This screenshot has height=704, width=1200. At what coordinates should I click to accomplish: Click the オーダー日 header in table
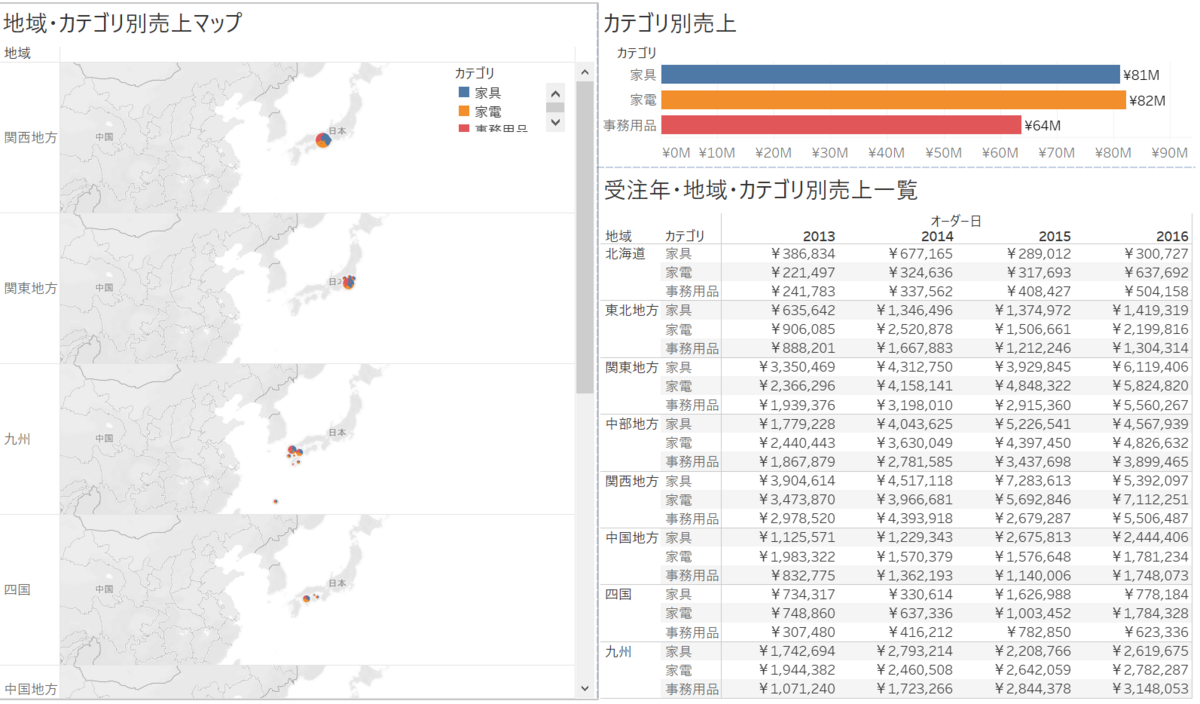955,219
